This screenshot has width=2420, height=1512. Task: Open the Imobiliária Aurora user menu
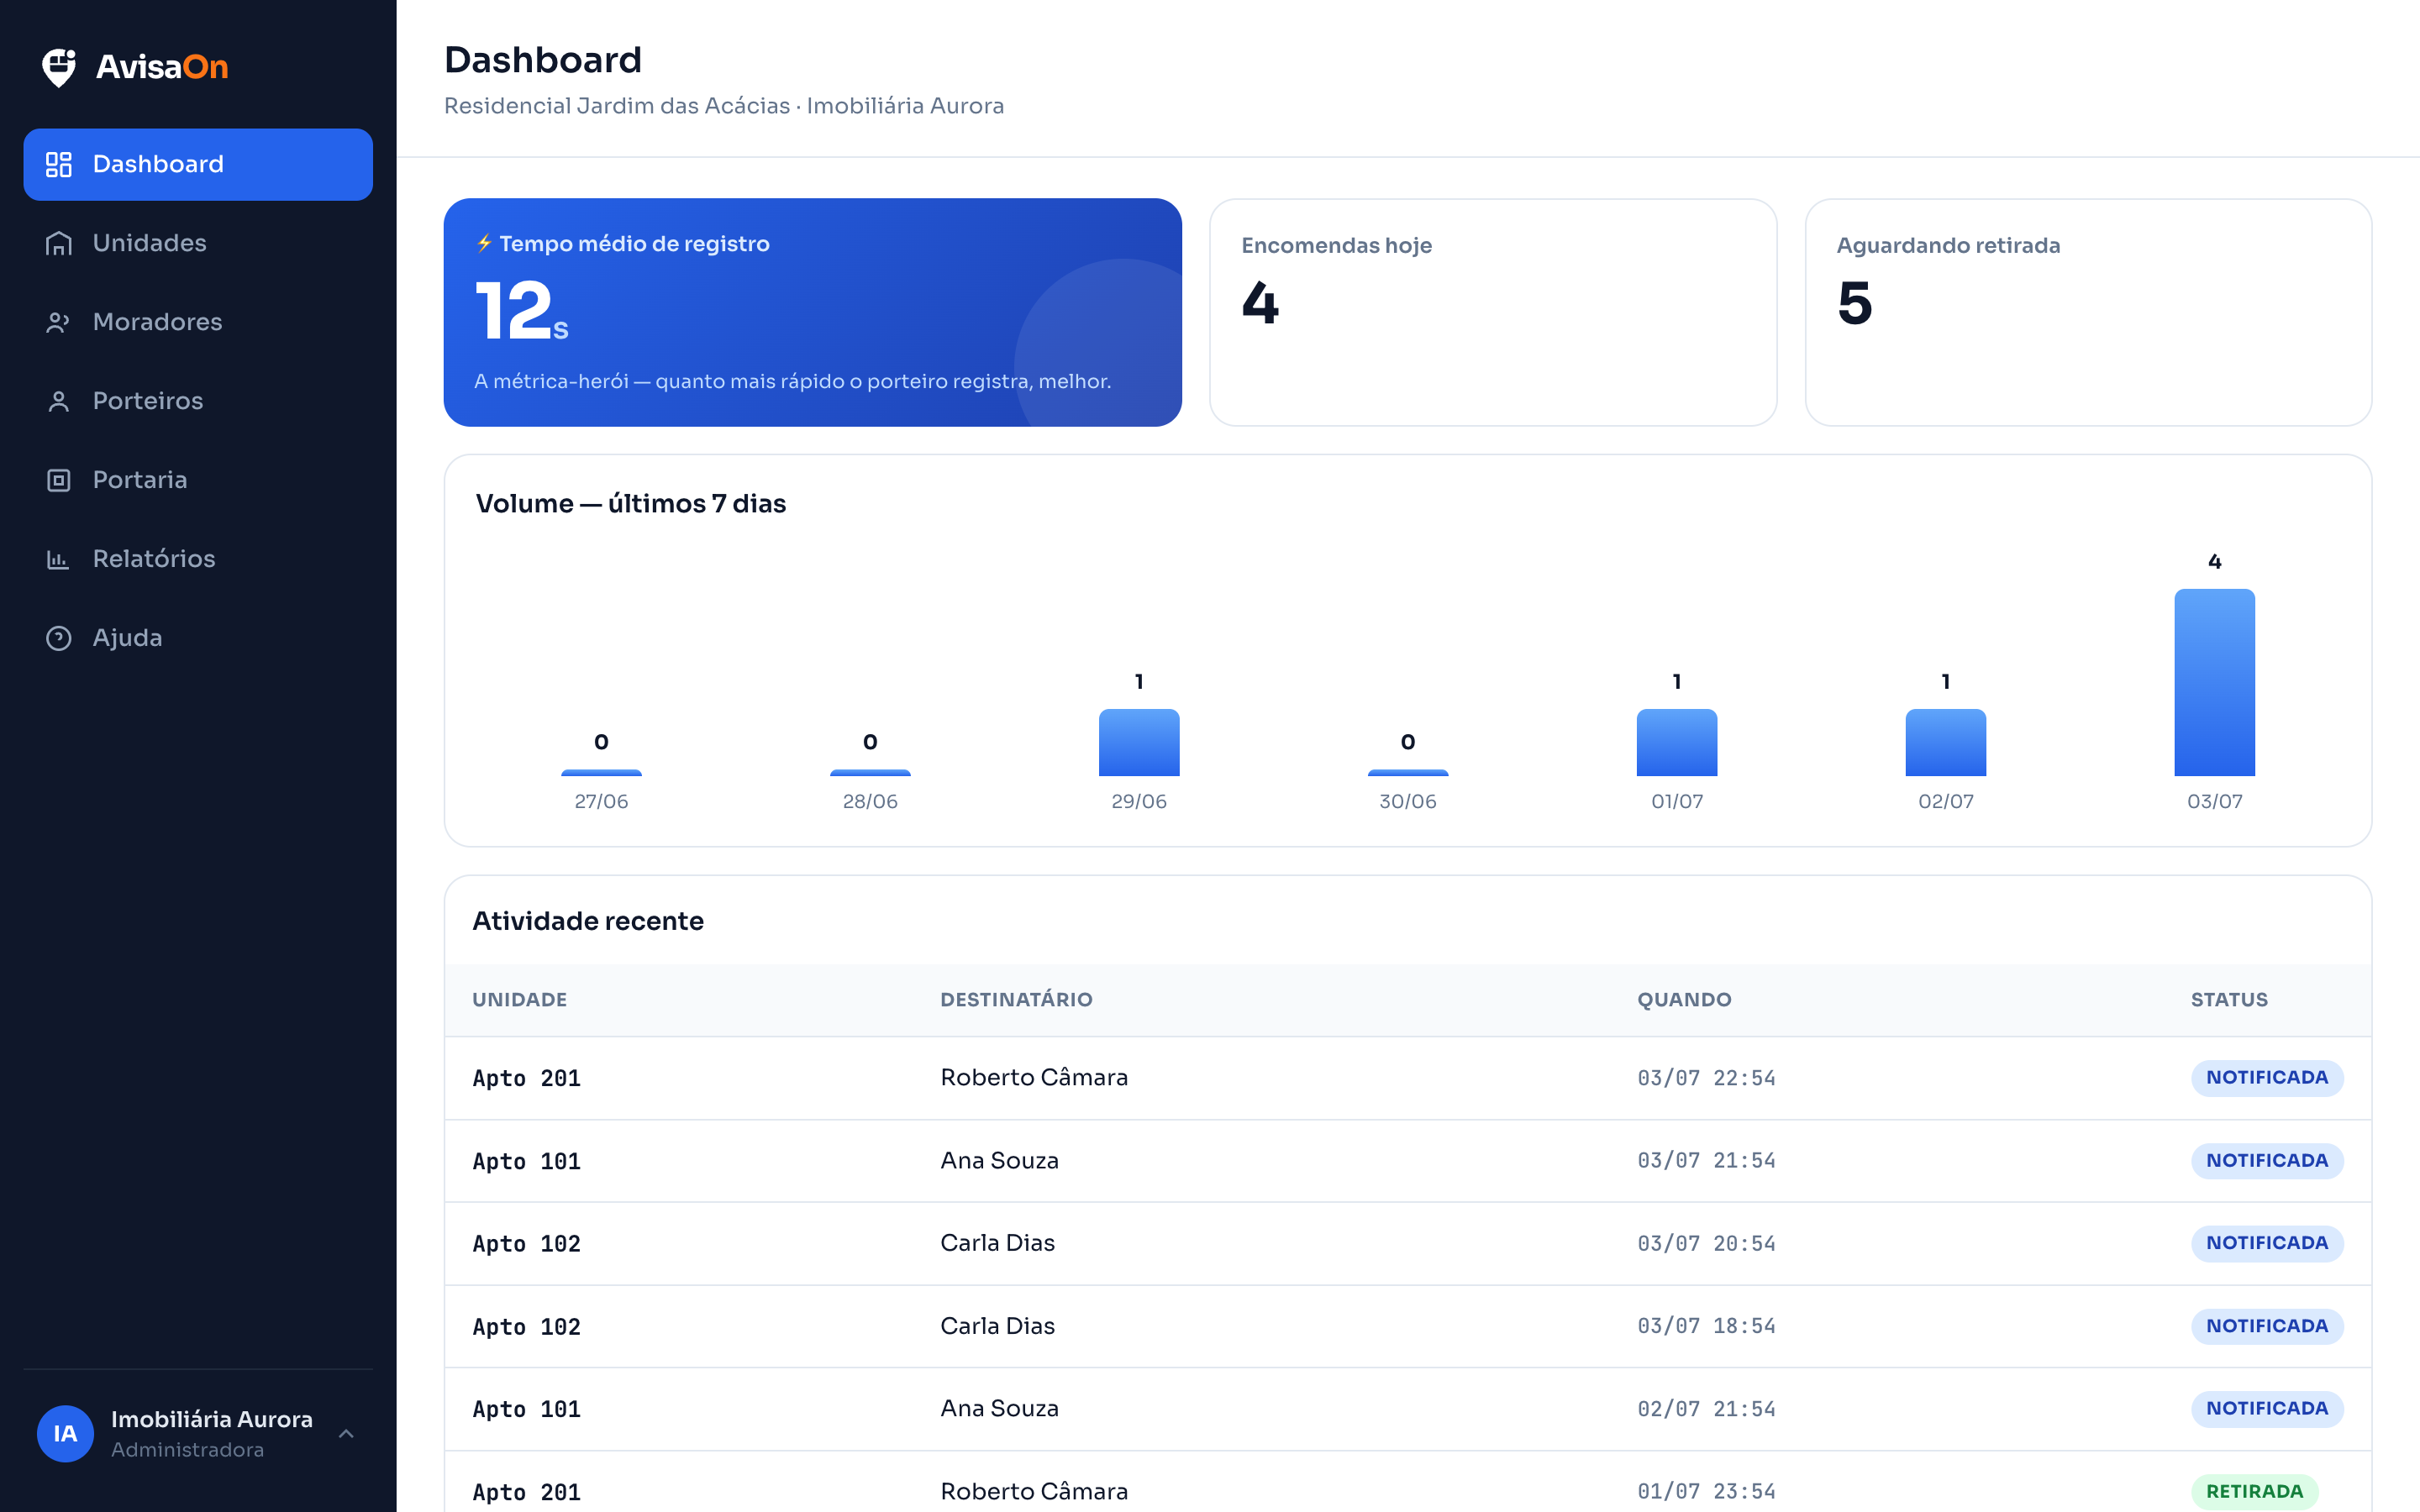click(198, 1434)
